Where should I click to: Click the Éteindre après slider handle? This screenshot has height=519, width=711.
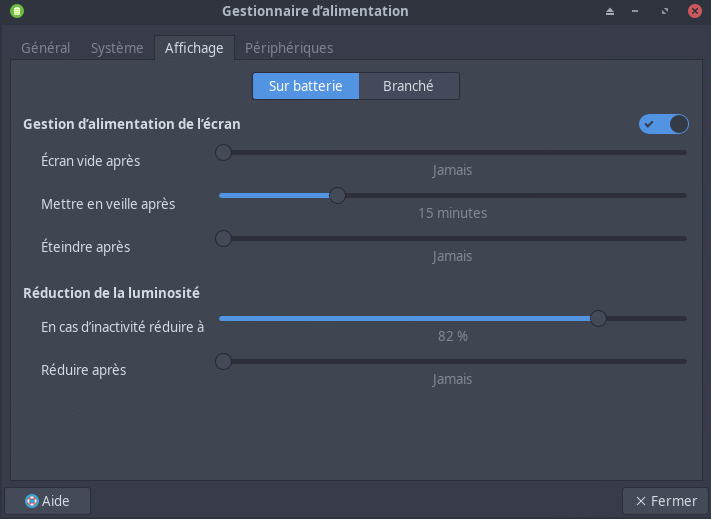224,238
